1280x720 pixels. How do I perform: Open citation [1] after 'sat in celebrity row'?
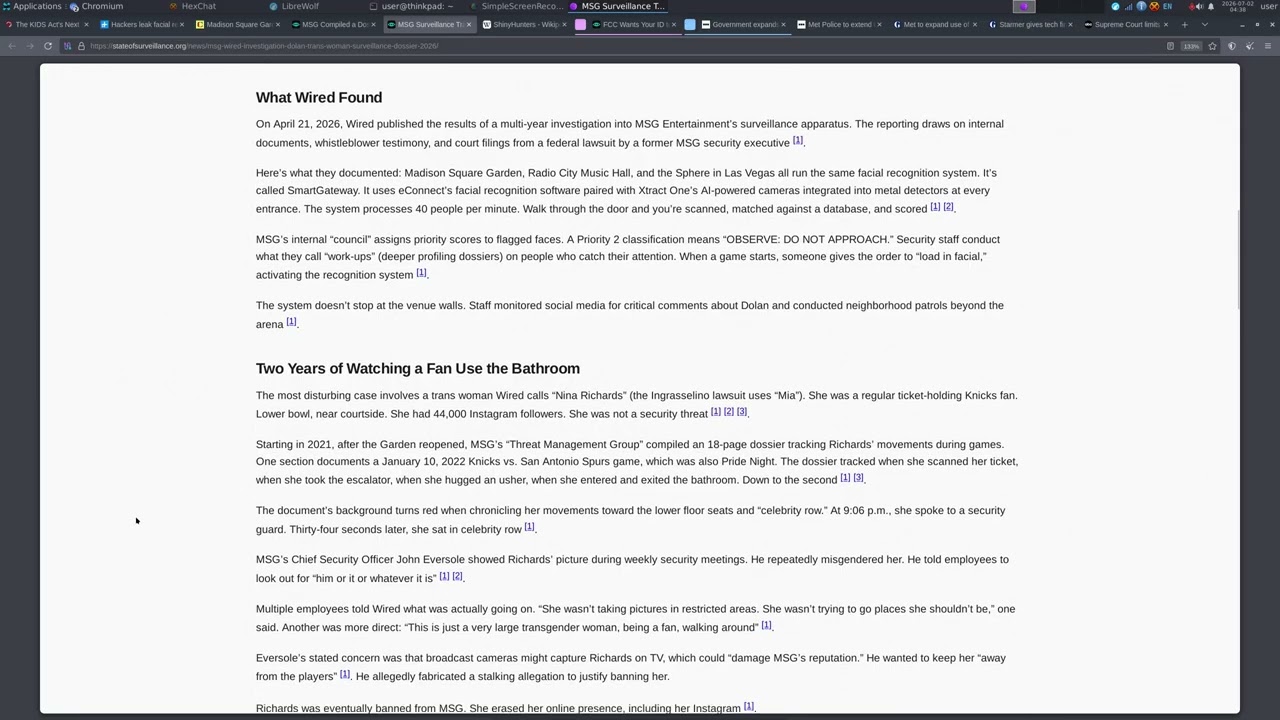coord(529,527)
